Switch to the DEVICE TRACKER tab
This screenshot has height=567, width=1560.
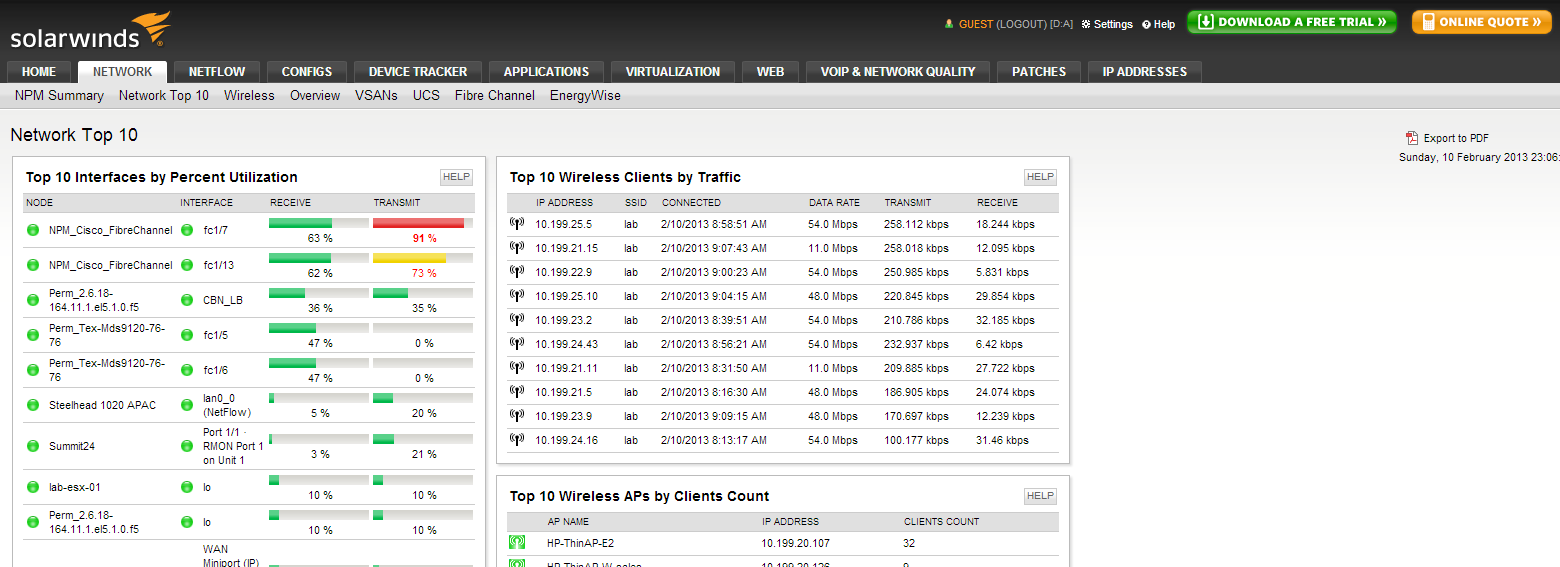click(x=418, y=72)
